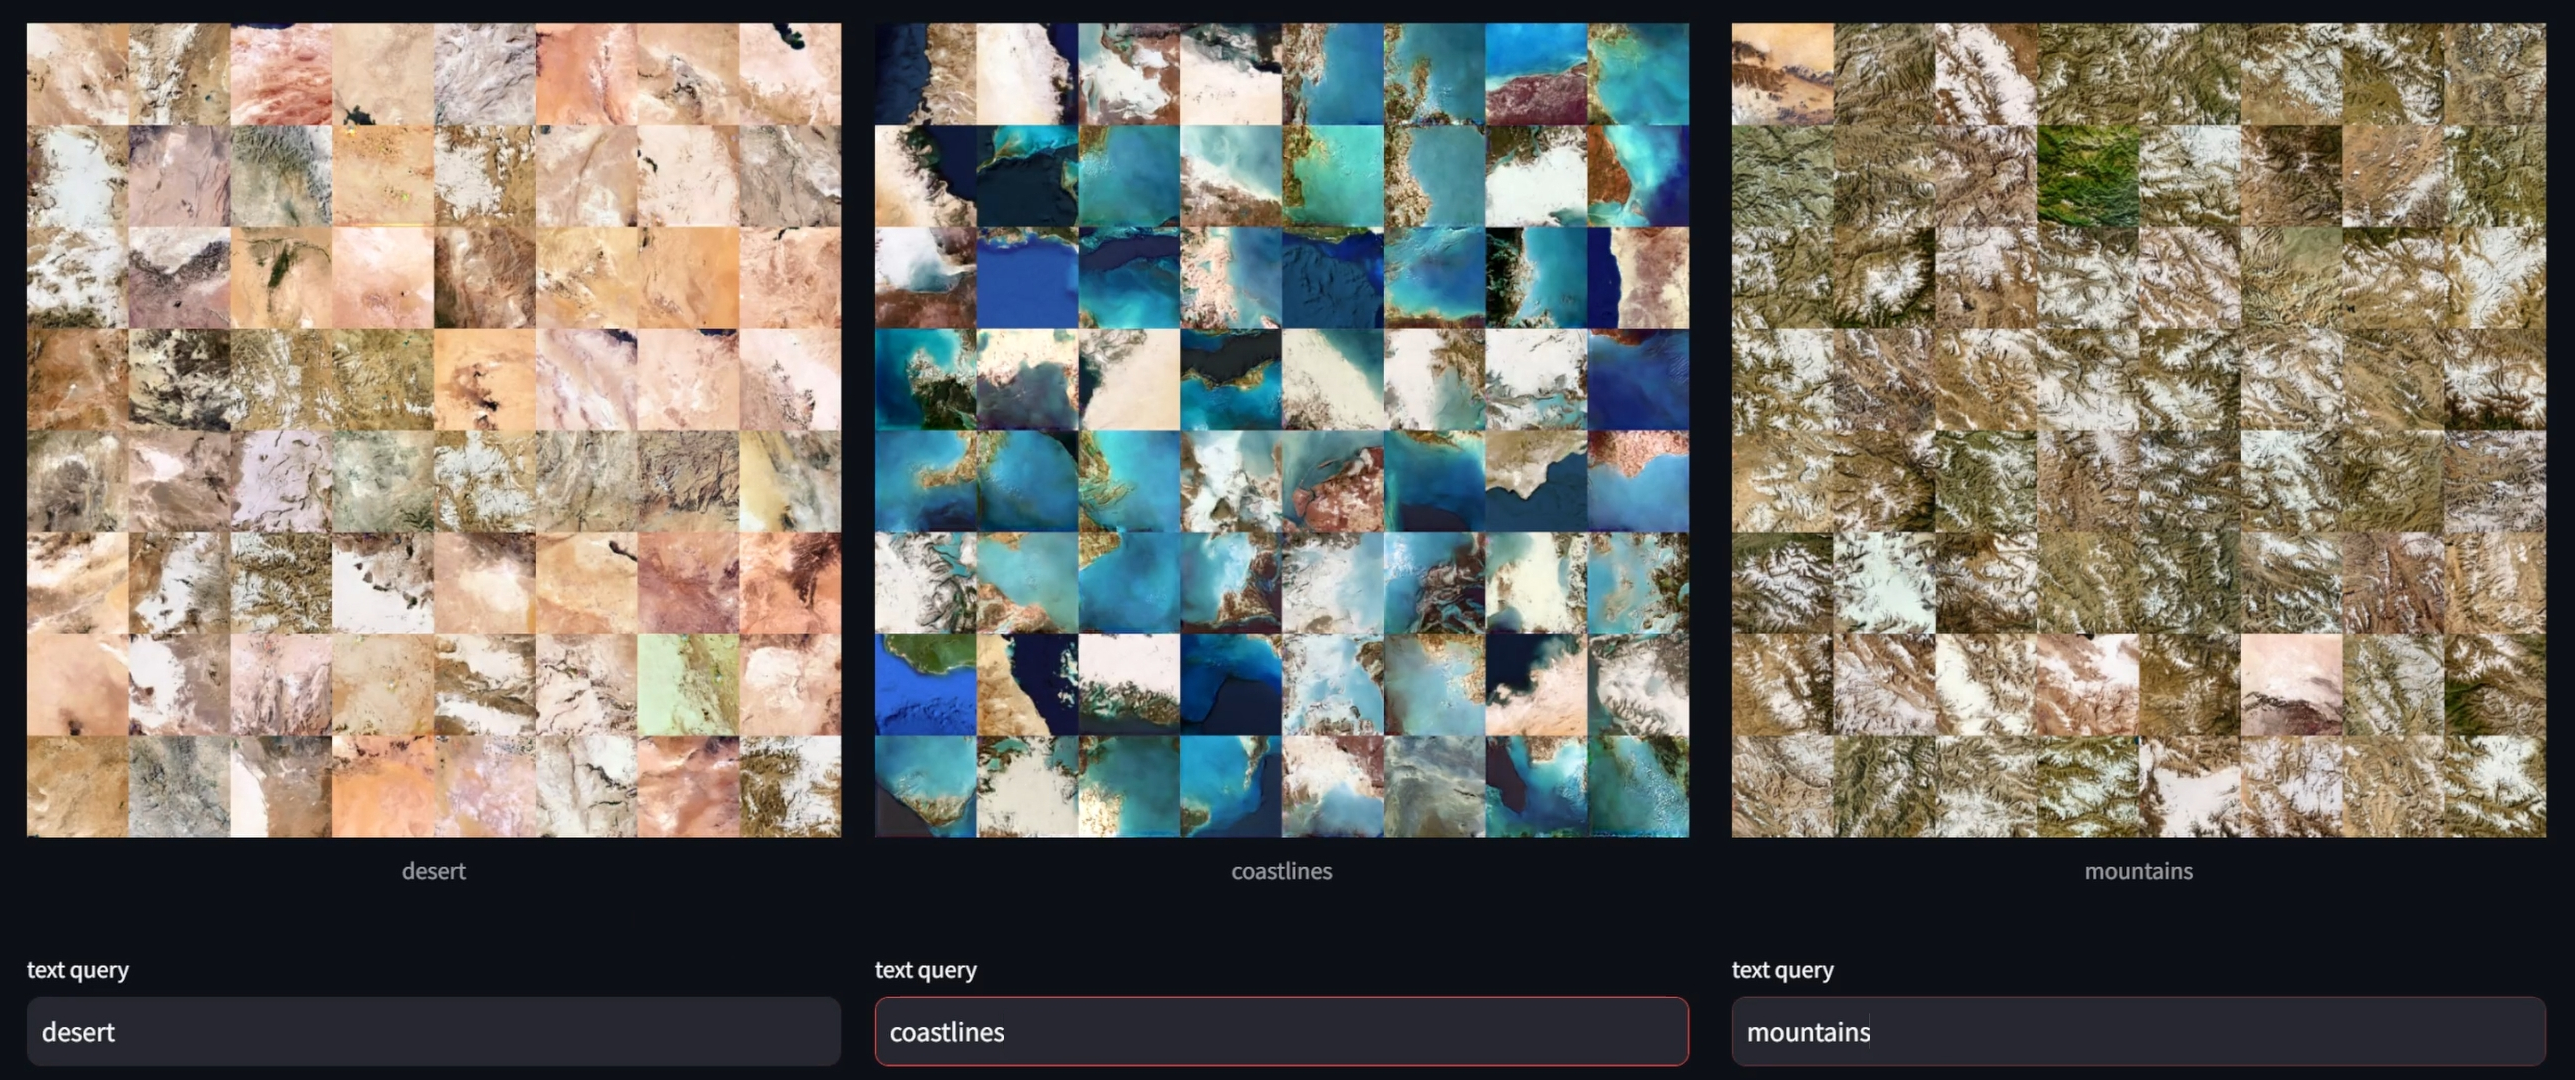Click the 'text query' label above coastlines input

pyautogui.click(x=926, y=969)
